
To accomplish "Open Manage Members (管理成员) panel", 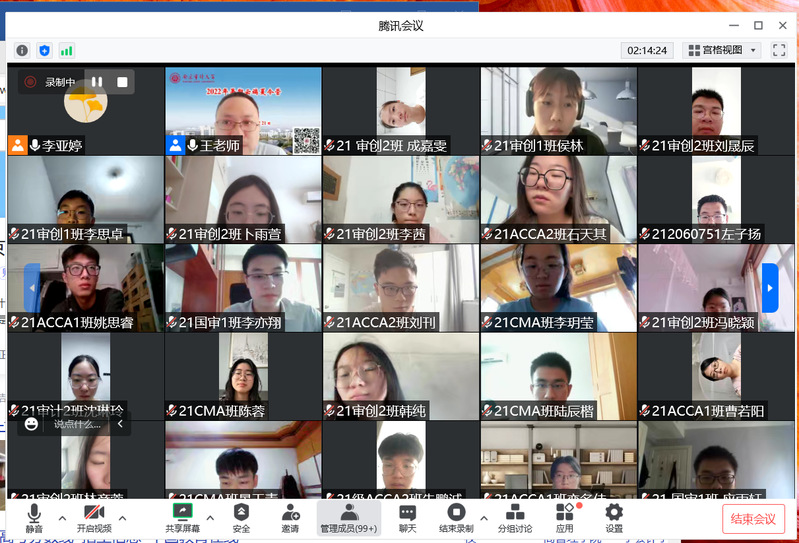I will click(x=348, y=518).
